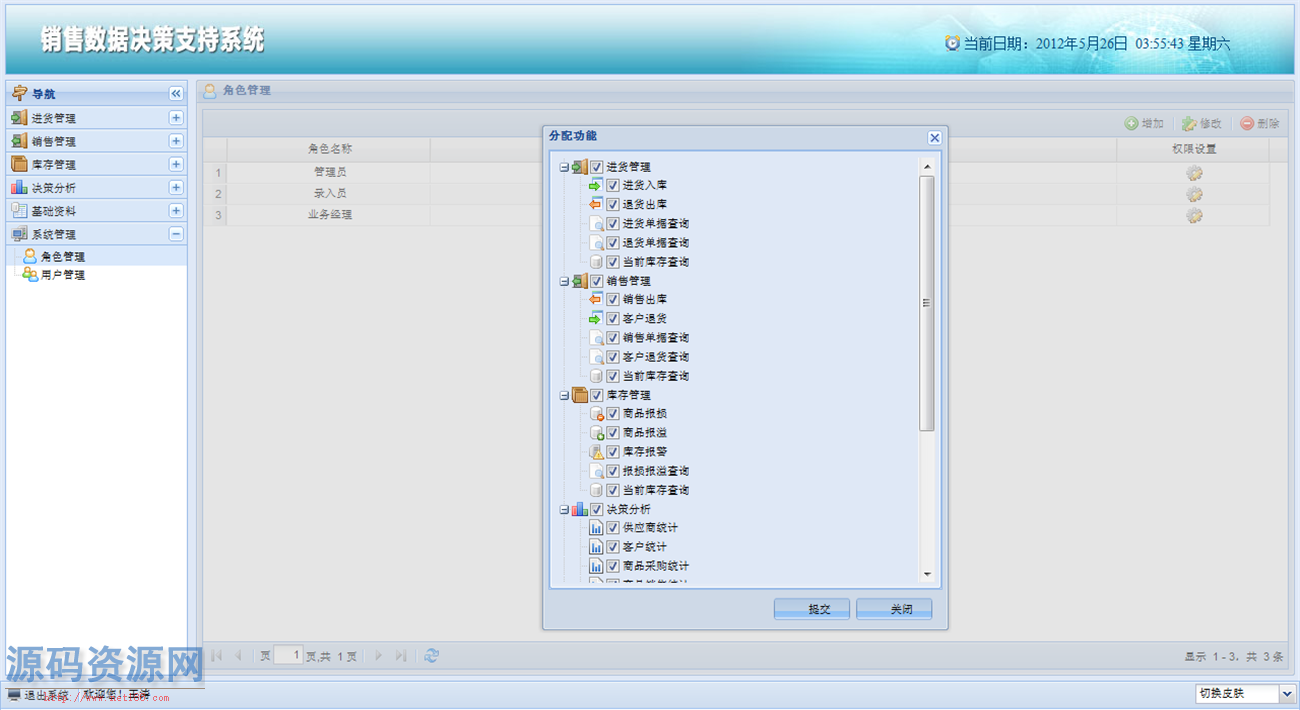Click the 角色管理 user icon in panel header
Viewport: 1300px width, 710px height.
[x=210, y=91]
